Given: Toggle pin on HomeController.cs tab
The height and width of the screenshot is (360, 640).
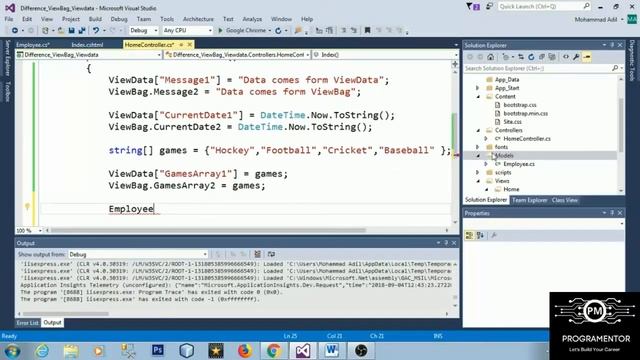Looking at the screenshot, I should [181, 44].
